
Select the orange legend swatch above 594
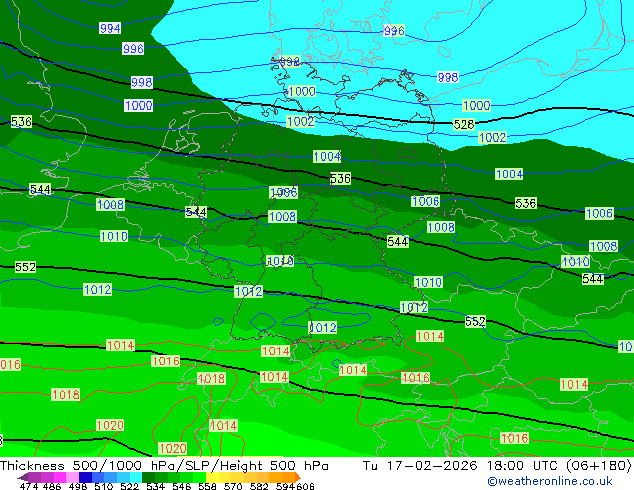point(288,477)
